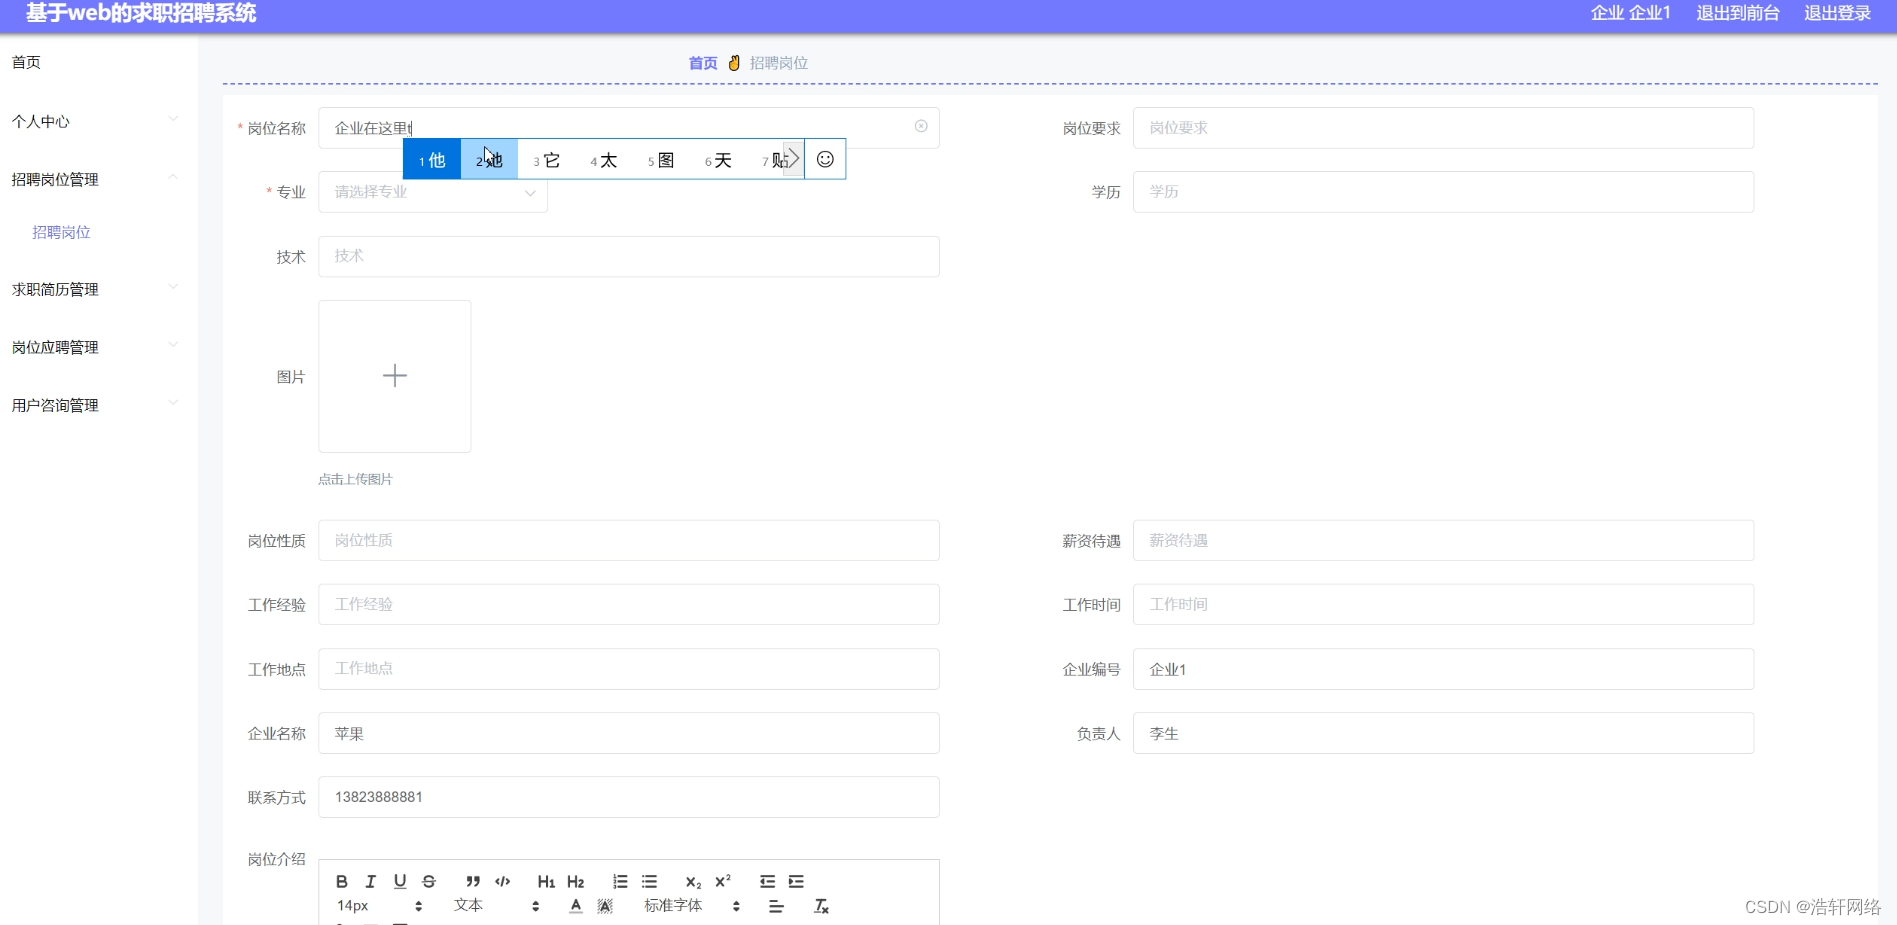The image size is (1897, 925).
Task: Insert a blockquote in 岗位介绍 editor
Action: pyautogui.click(x=473, y=881)
